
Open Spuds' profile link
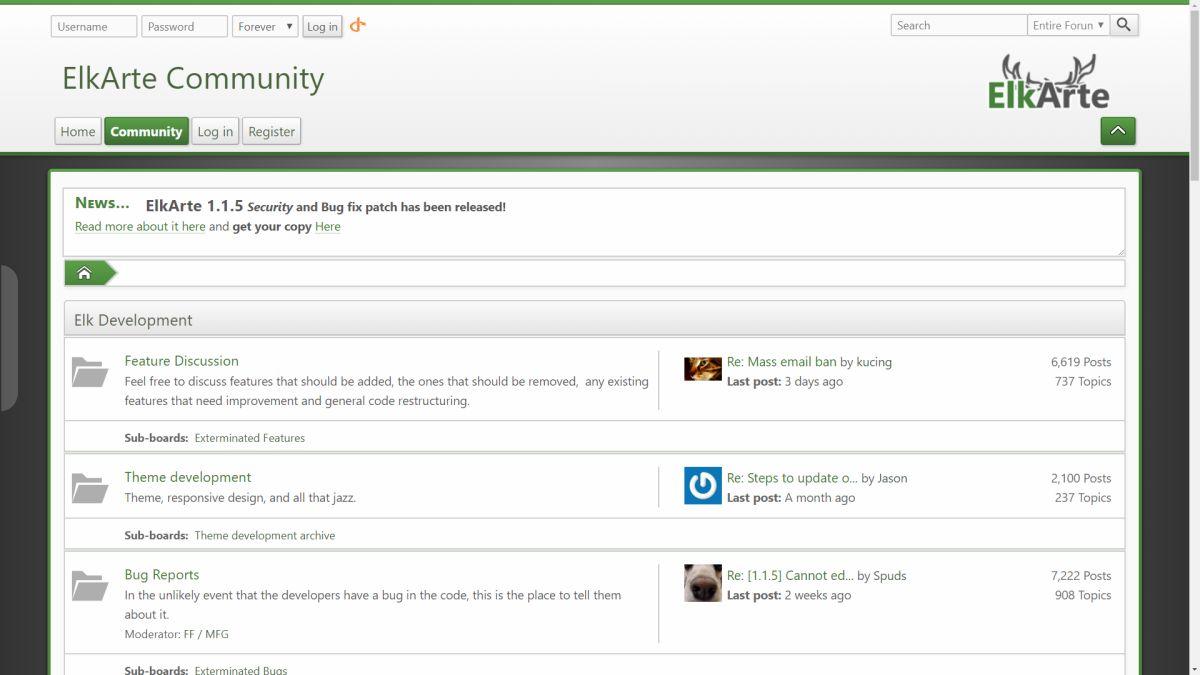coord(890,576)
